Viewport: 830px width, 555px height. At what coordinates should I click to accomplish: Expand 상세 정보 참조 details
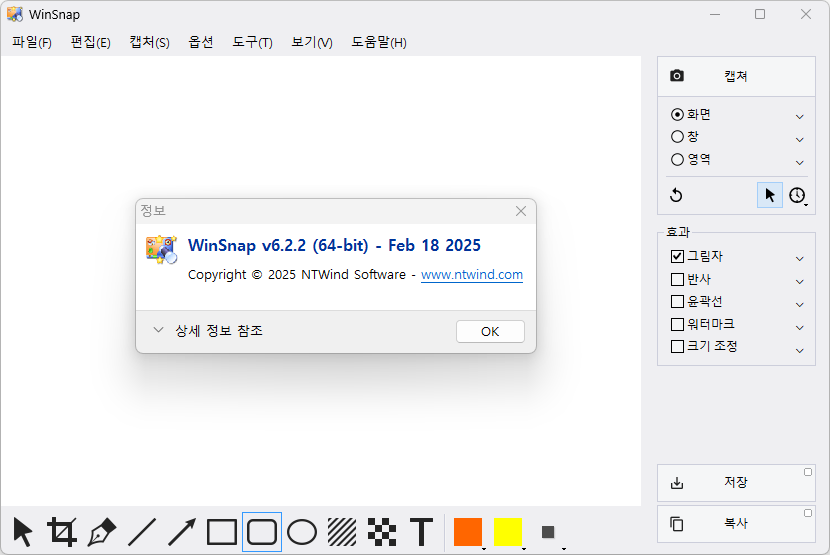pyautogui.click(x=208, y=330)
